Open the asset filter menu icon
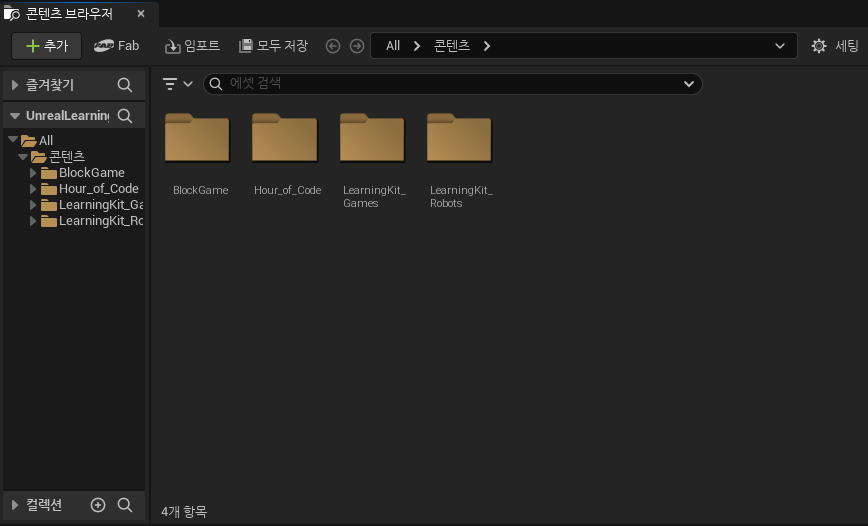Image resolution: width=868 pixels, height=526 pixels. click(x=177, y=84)
